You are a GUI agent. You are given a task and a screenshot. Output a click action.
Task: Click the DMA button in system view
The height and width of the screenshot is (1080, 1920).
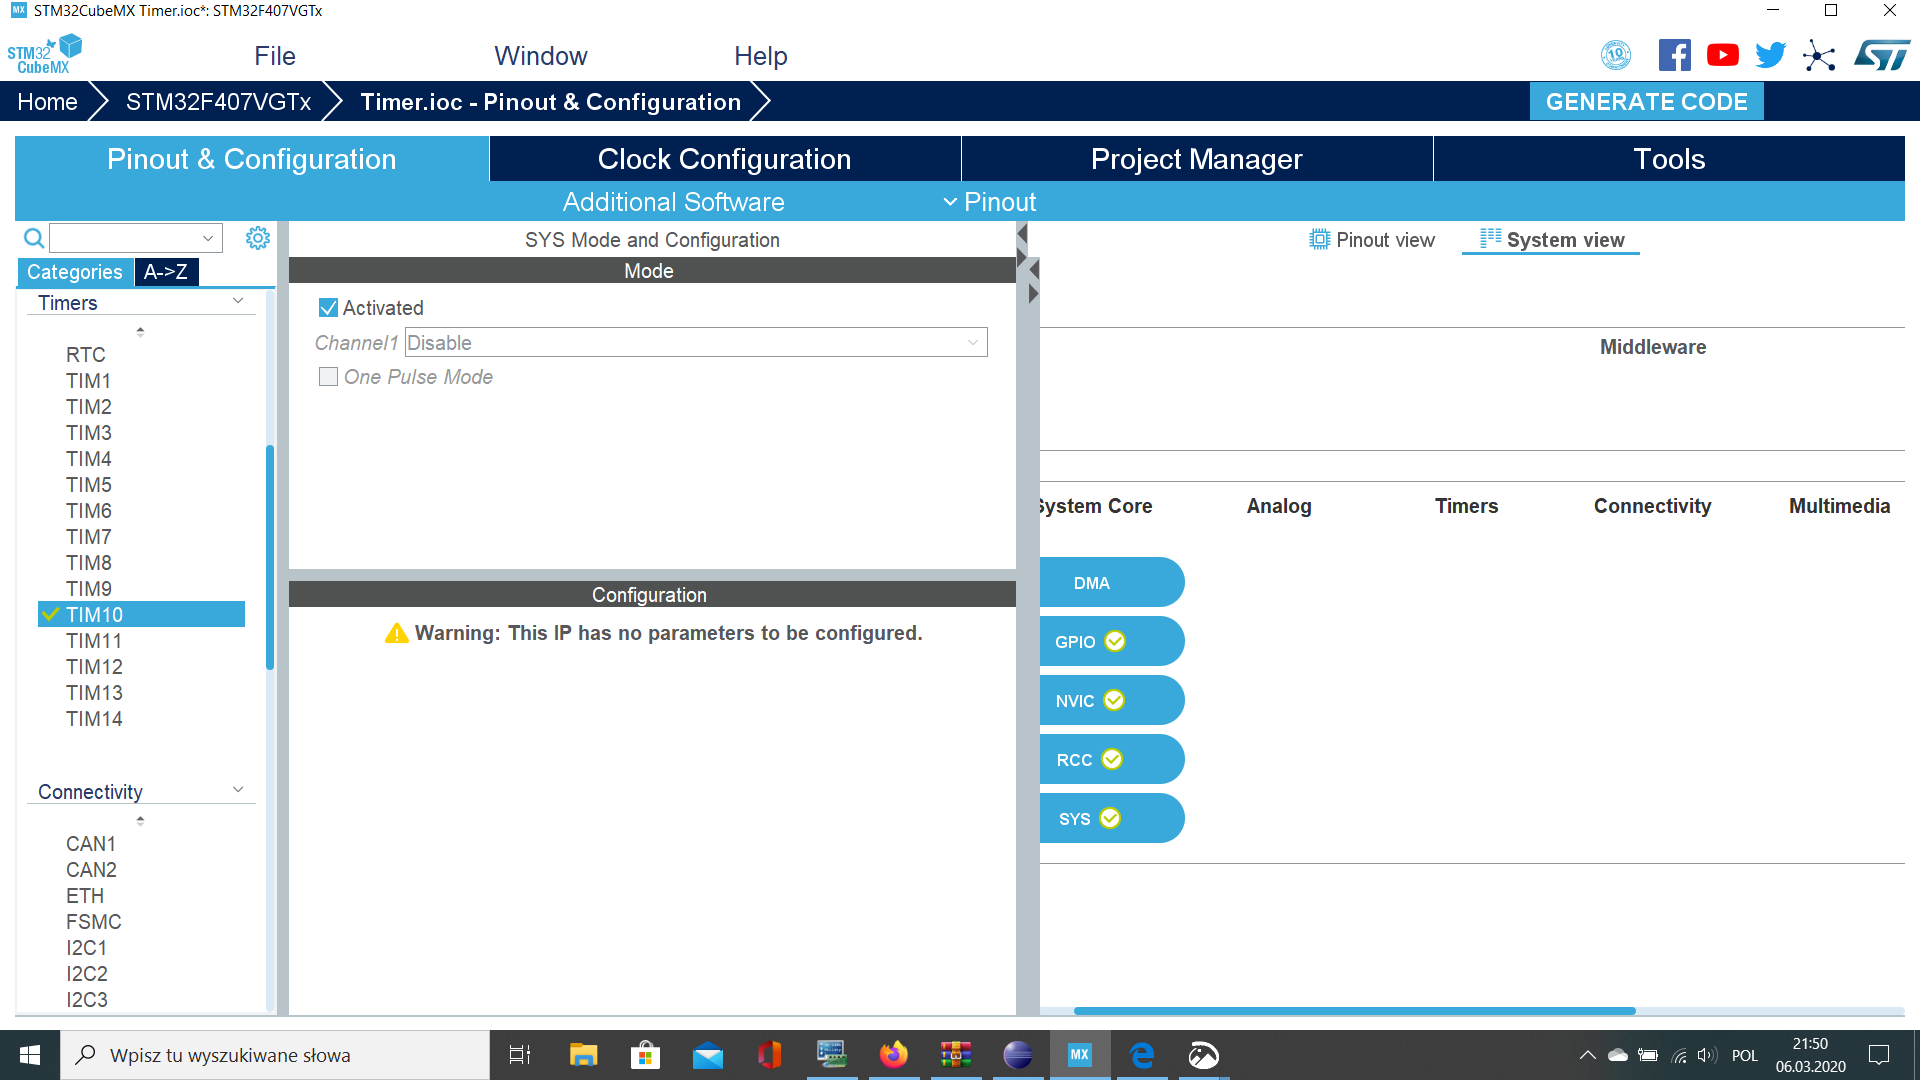coord(1111,583)
